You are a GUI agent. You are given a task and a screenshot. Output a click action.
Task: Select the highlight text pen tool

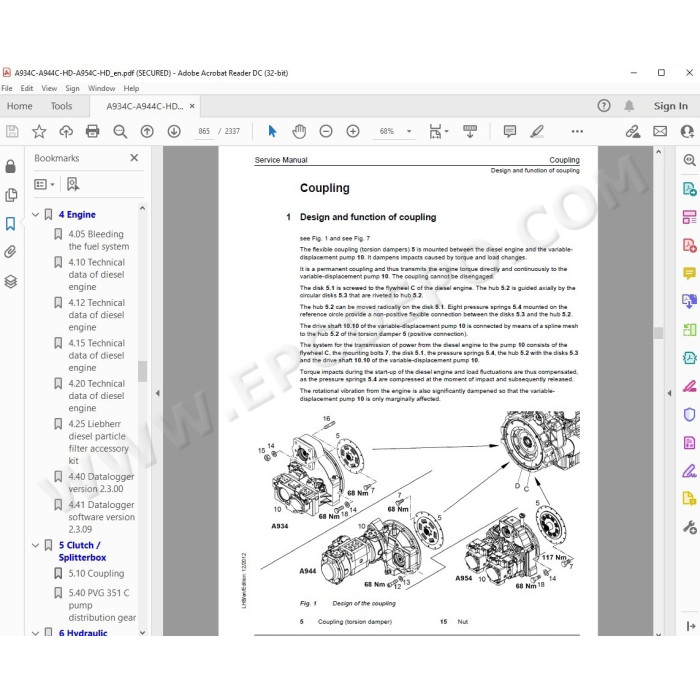click(x=537, y=131)
